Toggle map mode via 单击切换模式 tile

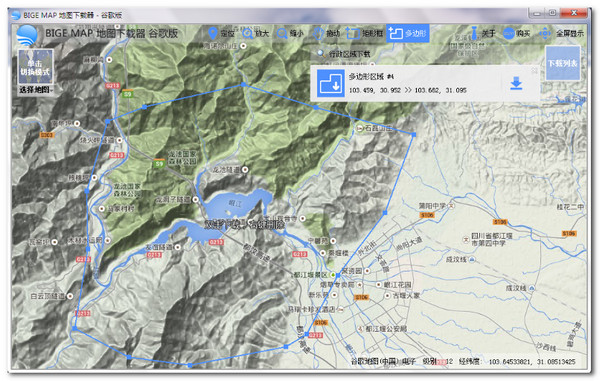pos(35,67)
